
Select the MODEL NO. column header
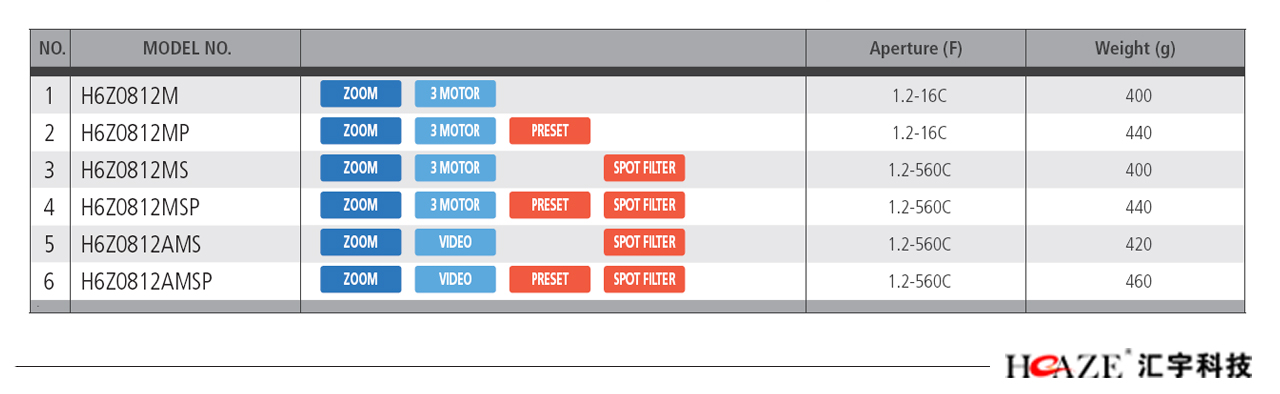pos(187,48)
